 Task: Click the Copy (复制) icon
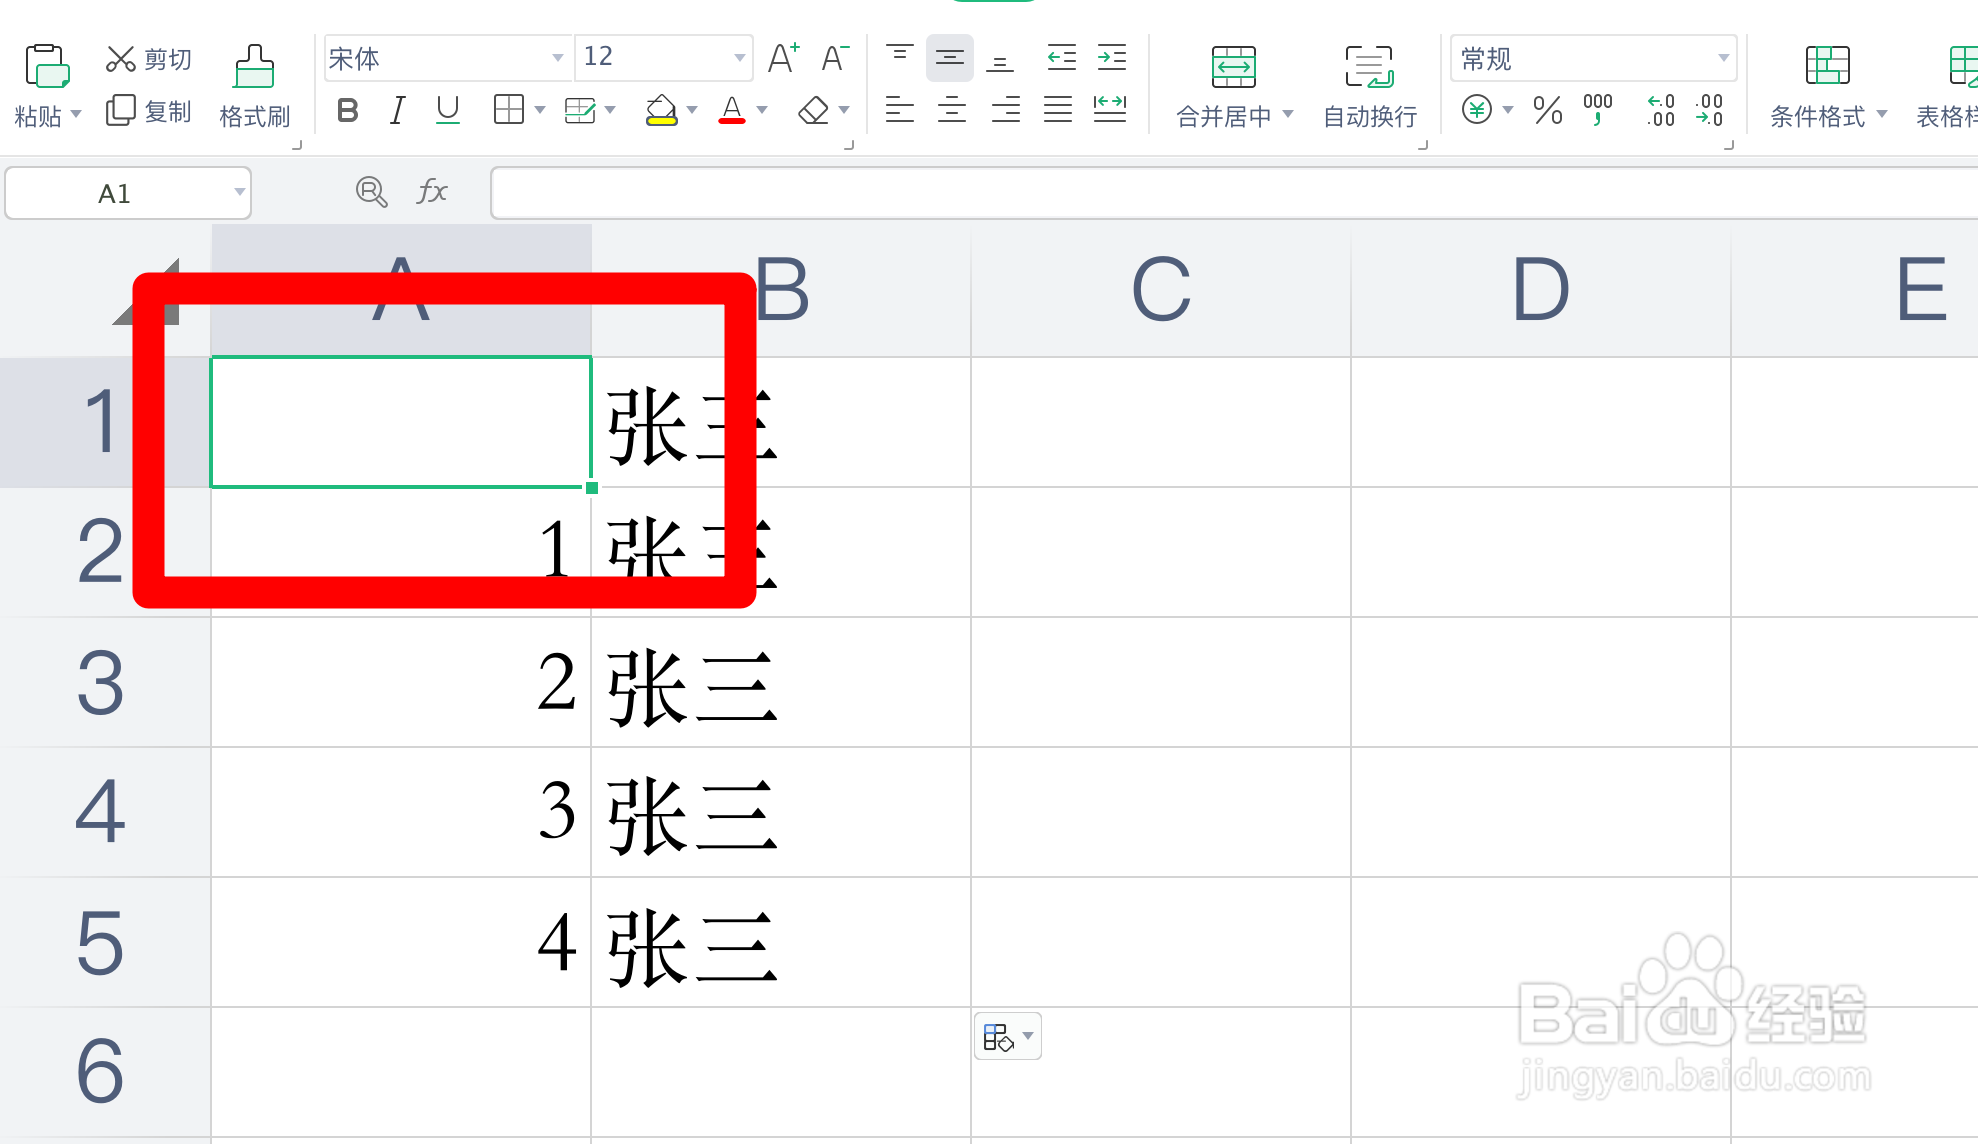(x=121, y=110)
